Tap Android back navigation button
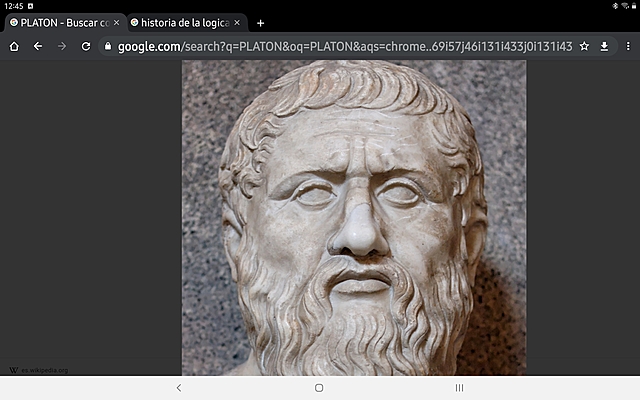Viewport: 640px width, 400px height. (x=179, y=388)
